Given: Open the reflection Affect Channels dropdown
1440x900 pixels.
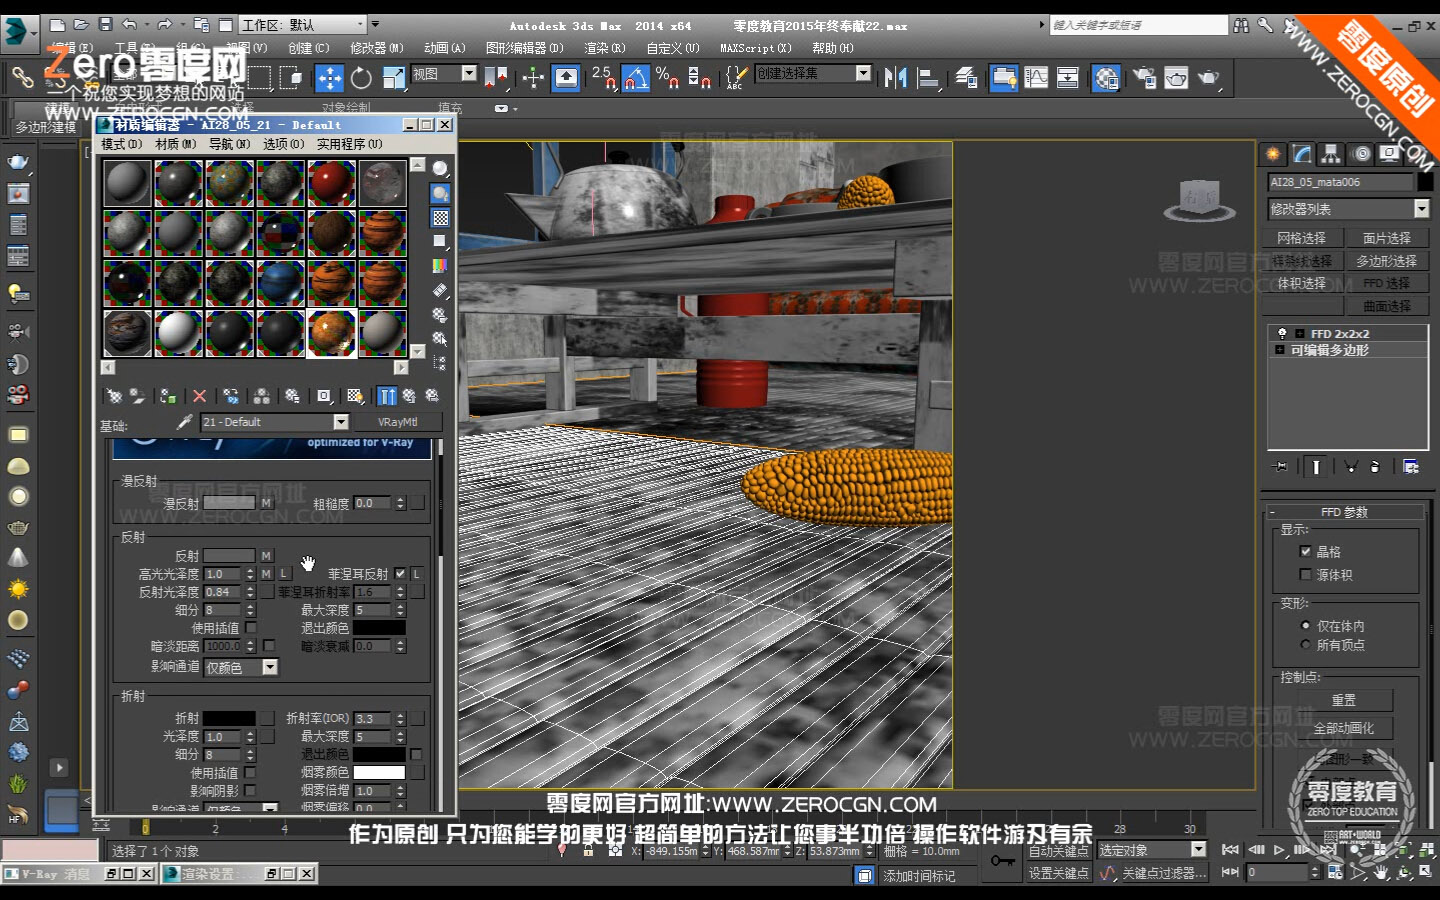Looking at the screenshot, I should coord(270,667).
